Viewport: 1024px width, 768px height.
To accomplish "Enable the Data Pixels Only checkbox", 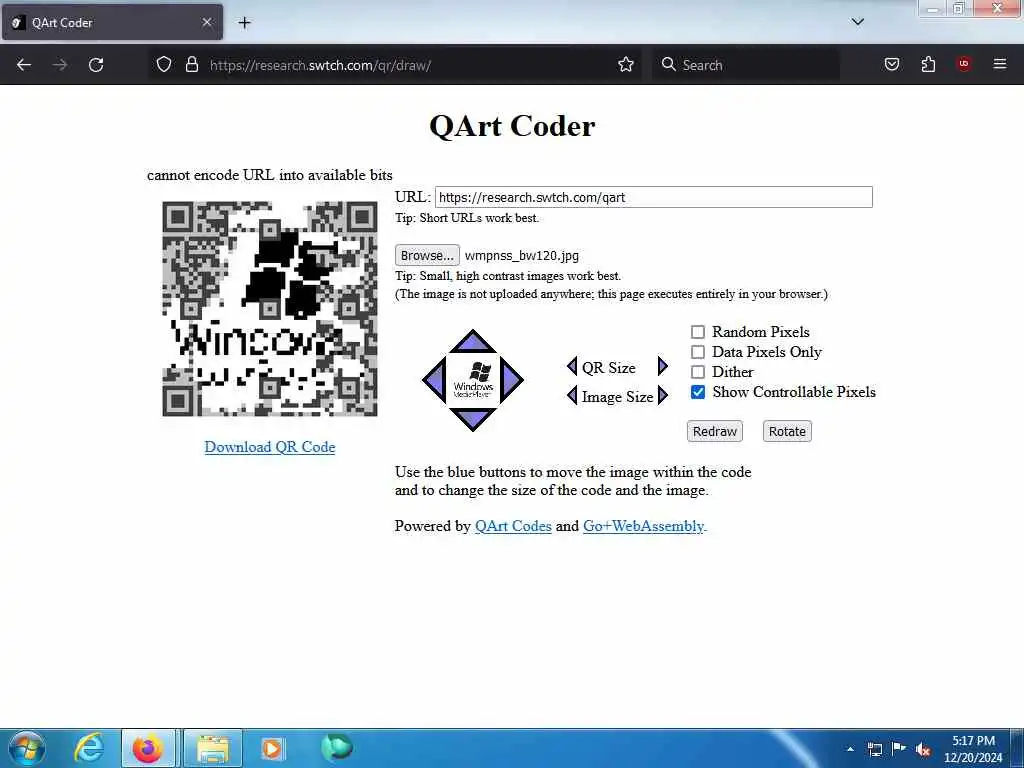I will click(x=698, y=352).
